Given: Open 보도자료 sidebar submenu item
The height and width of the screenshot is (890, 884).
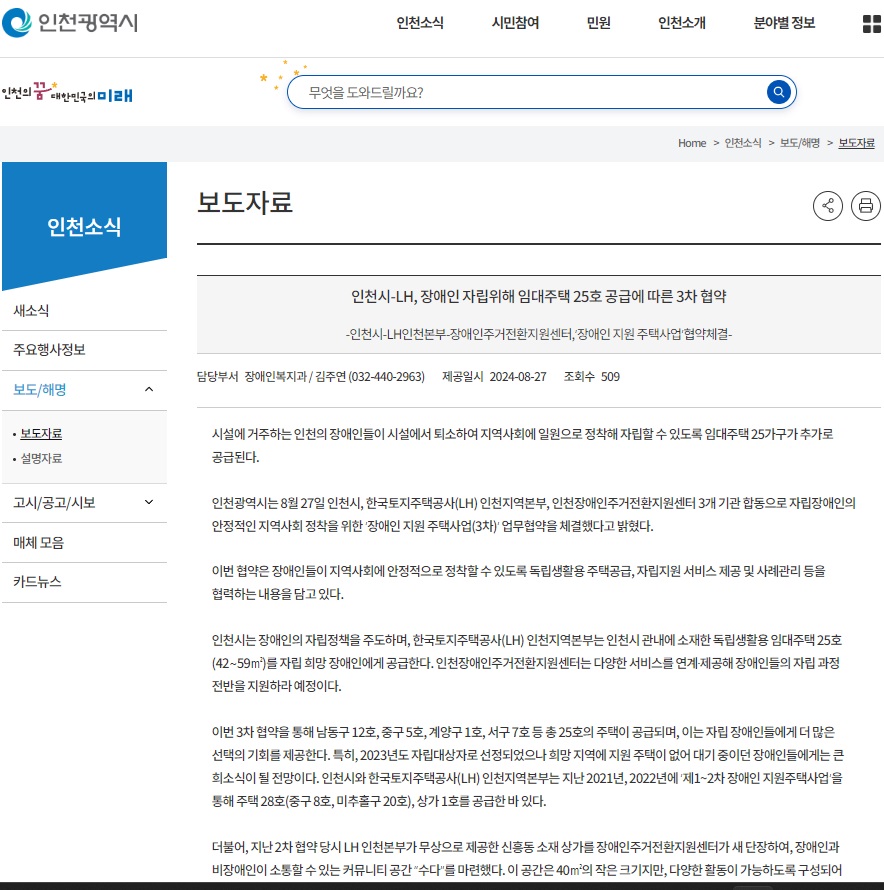Looking at the screenshot, I should 41,434.
